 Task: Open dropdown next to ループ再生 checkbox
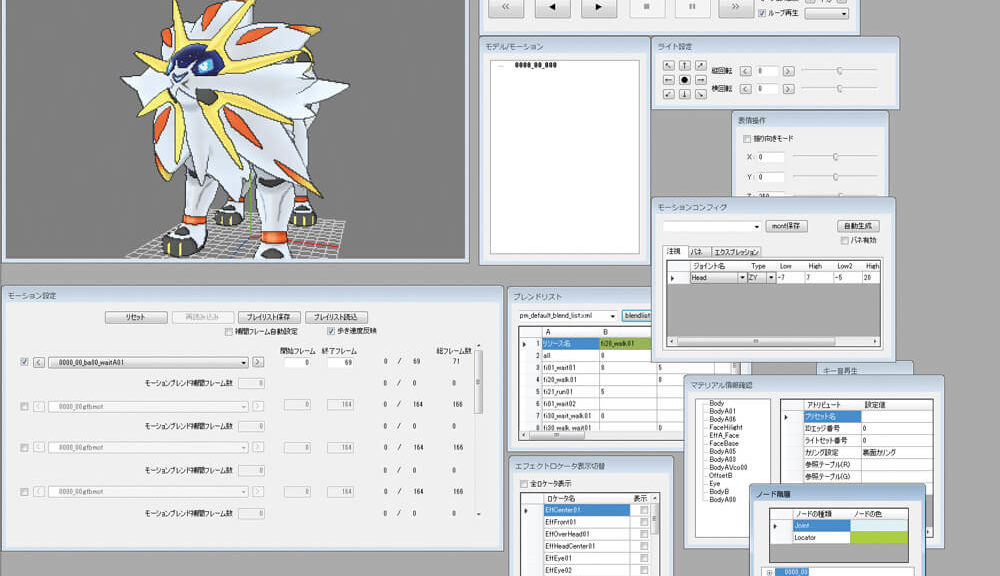pos(827,13)
